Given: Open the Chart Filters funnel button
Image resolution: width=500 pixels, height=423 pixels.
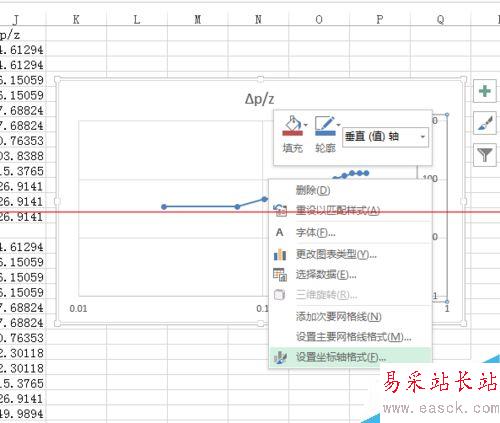Looking at the screenshot, I should [485, 155].
